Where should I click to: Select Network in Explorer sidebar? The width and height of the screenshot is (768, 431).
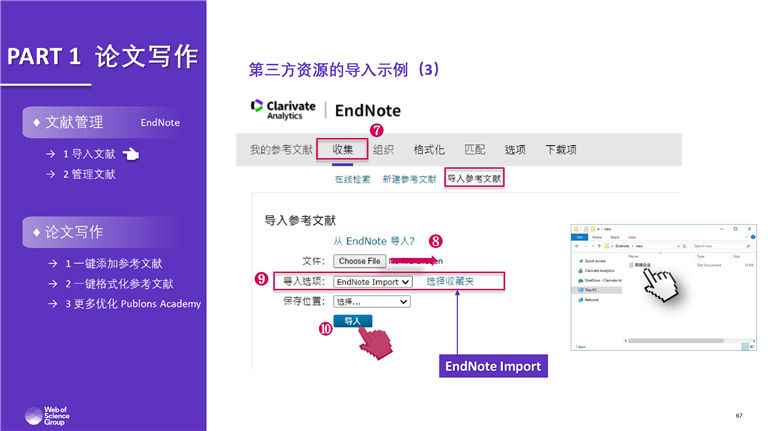click(588, 300)
